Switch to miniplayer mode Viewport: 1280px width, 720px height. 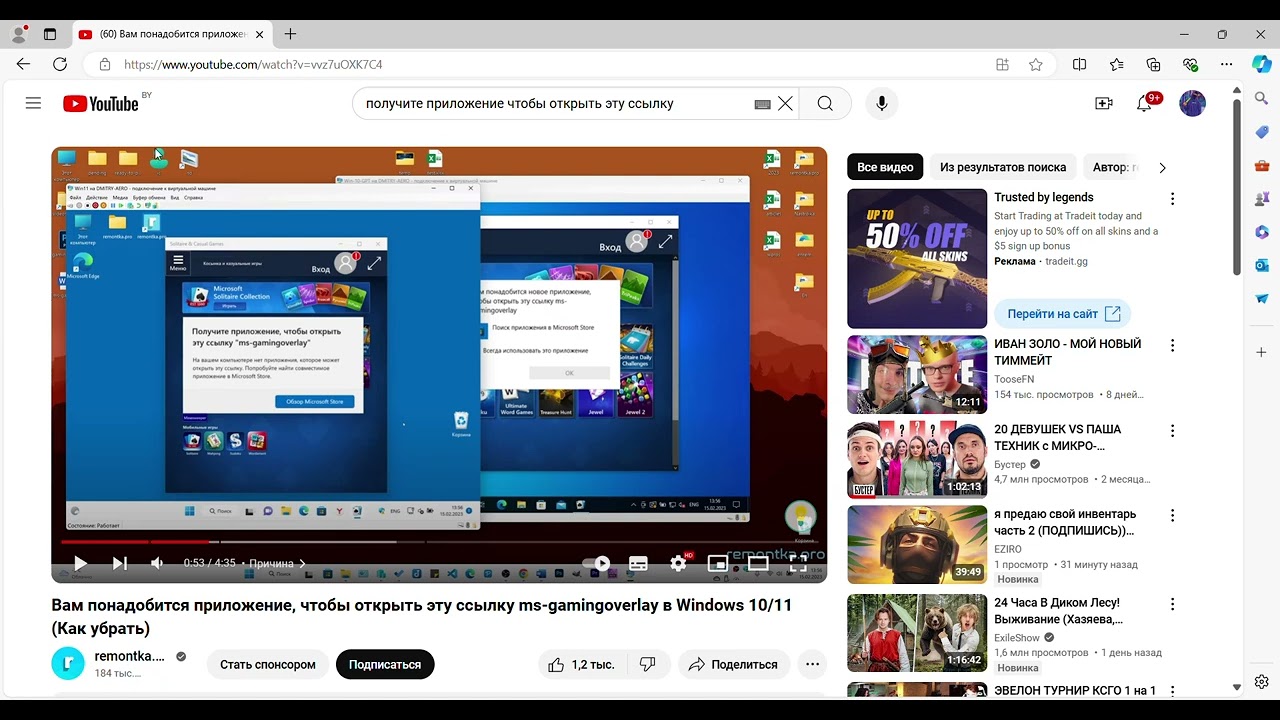click(x=717, y=563)
